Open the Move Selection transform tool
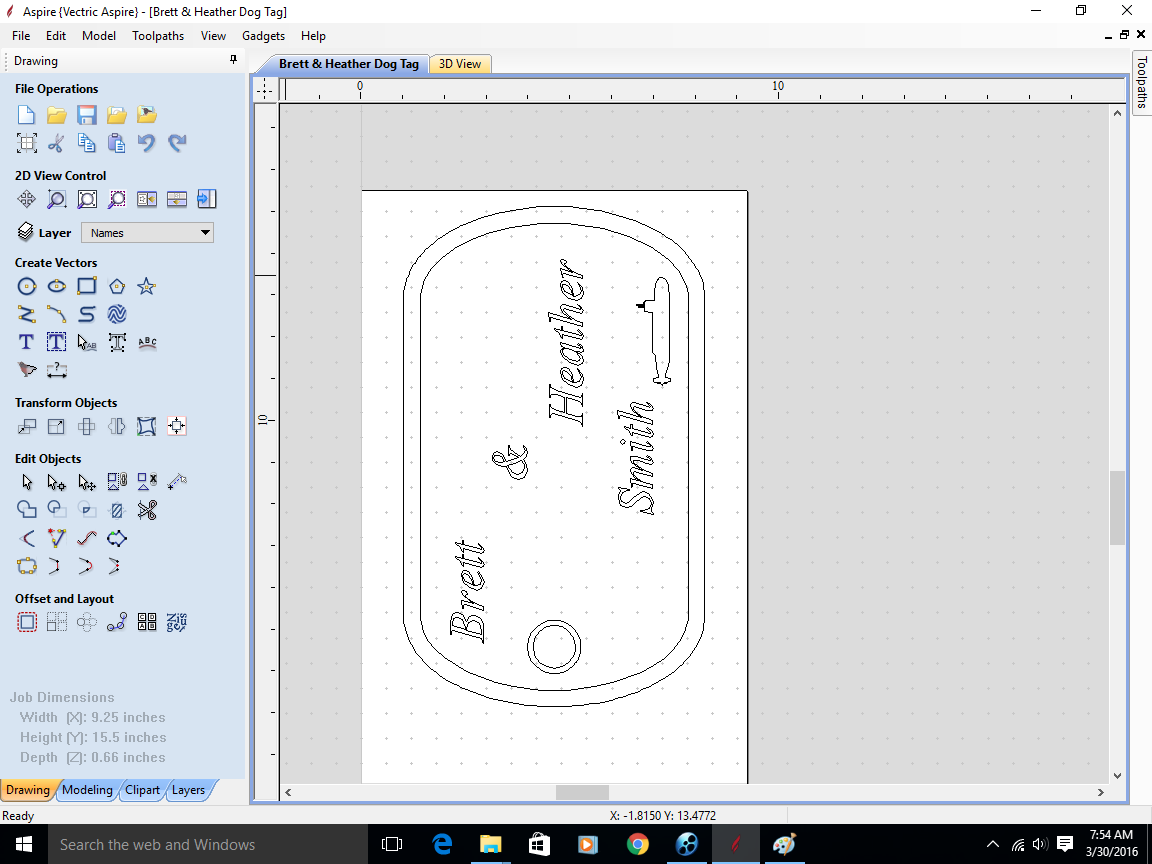Image resolution: width=1152 pixels, height=864 pixels. [26, 426]
